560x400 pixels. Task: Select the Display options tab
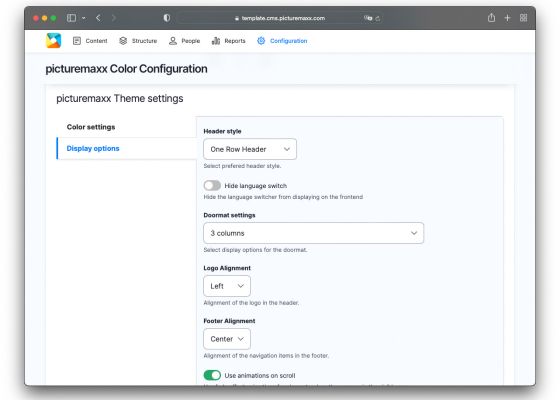[x=127, y=148]
